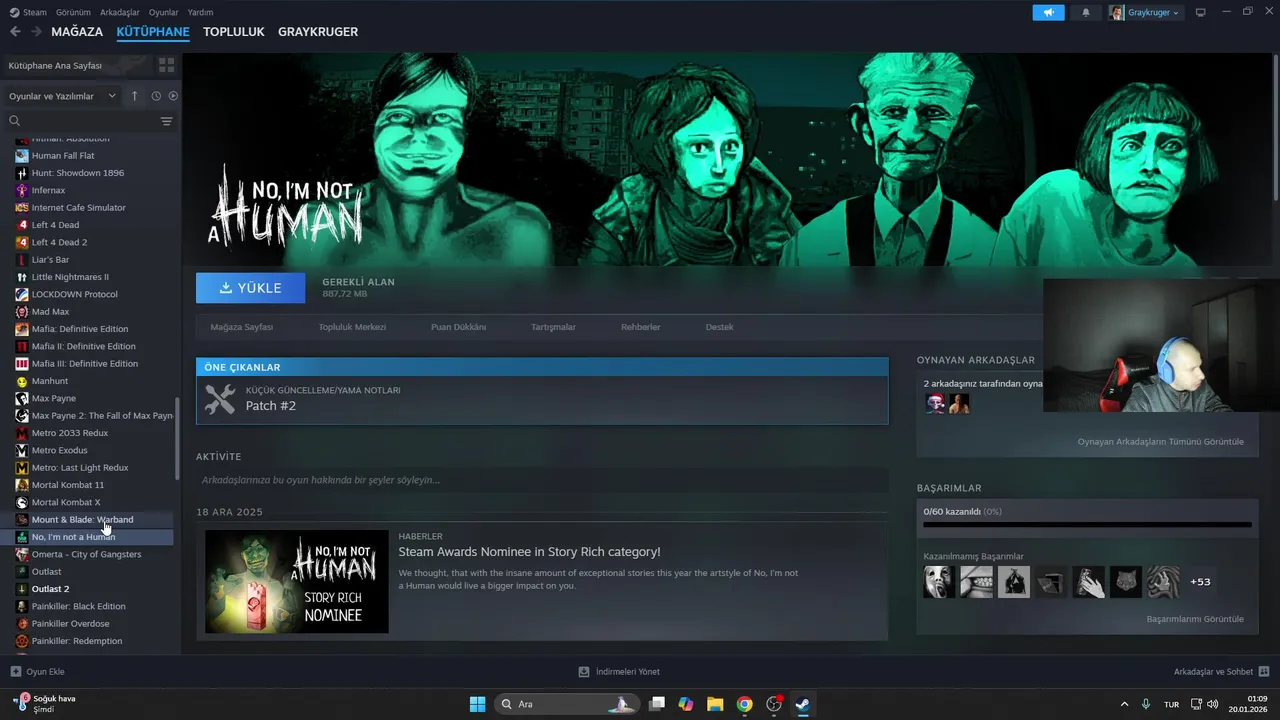Viewport: 1280px width, 720px height.
Task: Open Puan Dükkânı link
Action: coord(458,327)
